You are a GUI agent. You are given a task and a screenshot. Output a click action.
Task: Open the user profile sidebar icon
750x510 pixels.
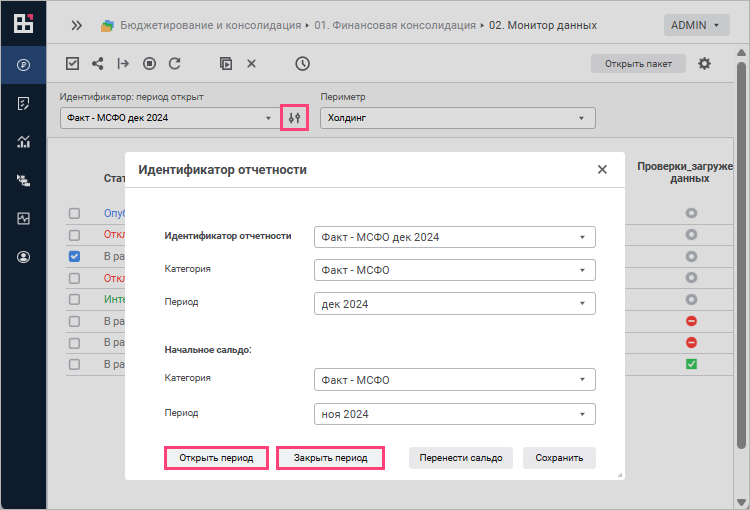[23, 257]
